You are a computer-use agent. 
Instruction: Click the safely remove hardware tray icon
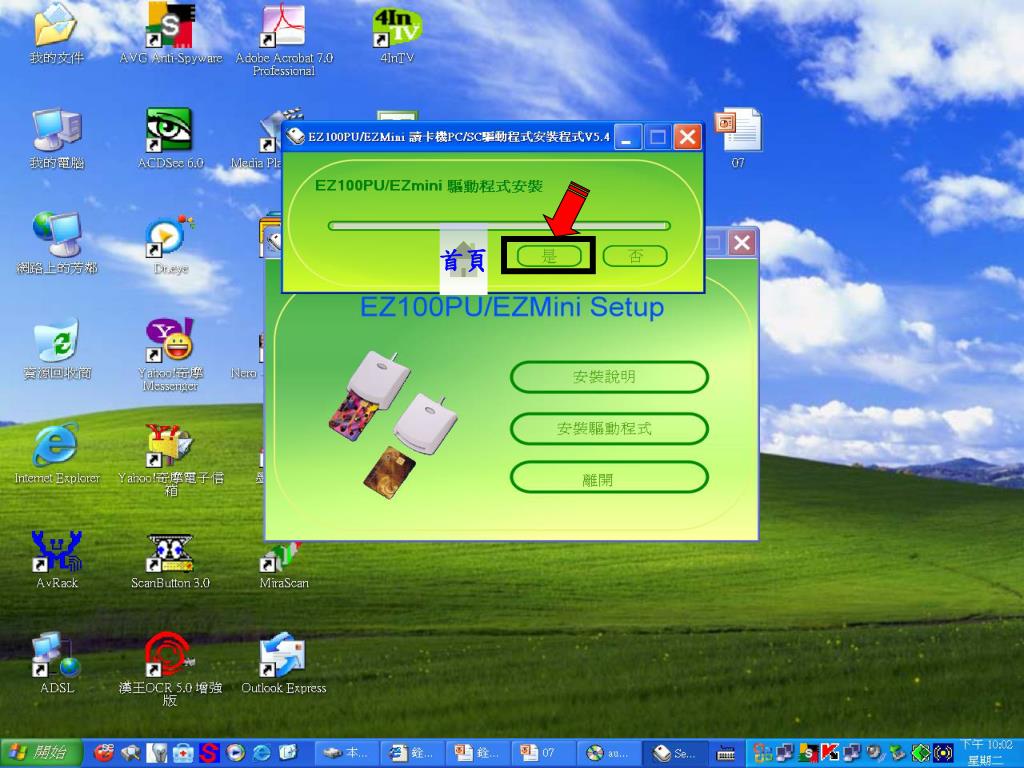[898, 753]
